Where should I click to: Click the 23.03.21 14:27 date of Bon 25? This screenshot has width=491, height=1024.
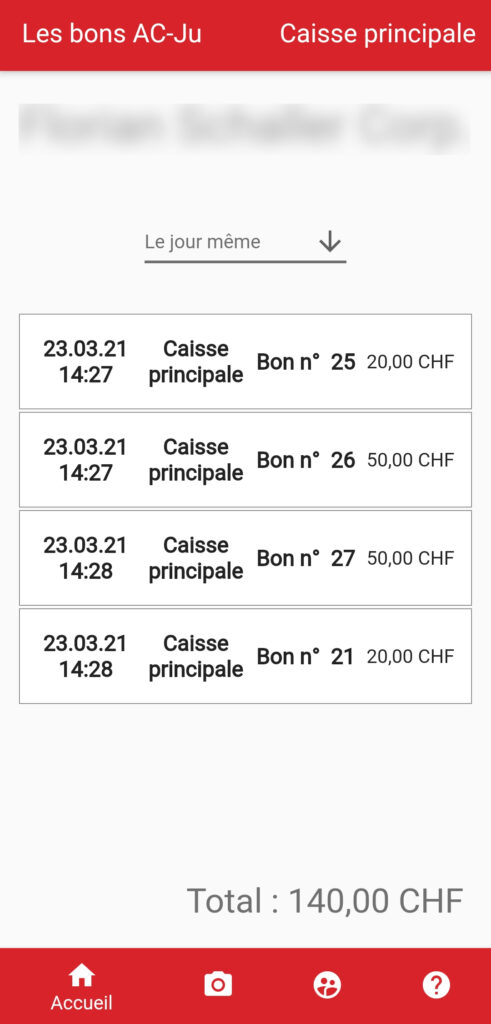pos(86,362)
